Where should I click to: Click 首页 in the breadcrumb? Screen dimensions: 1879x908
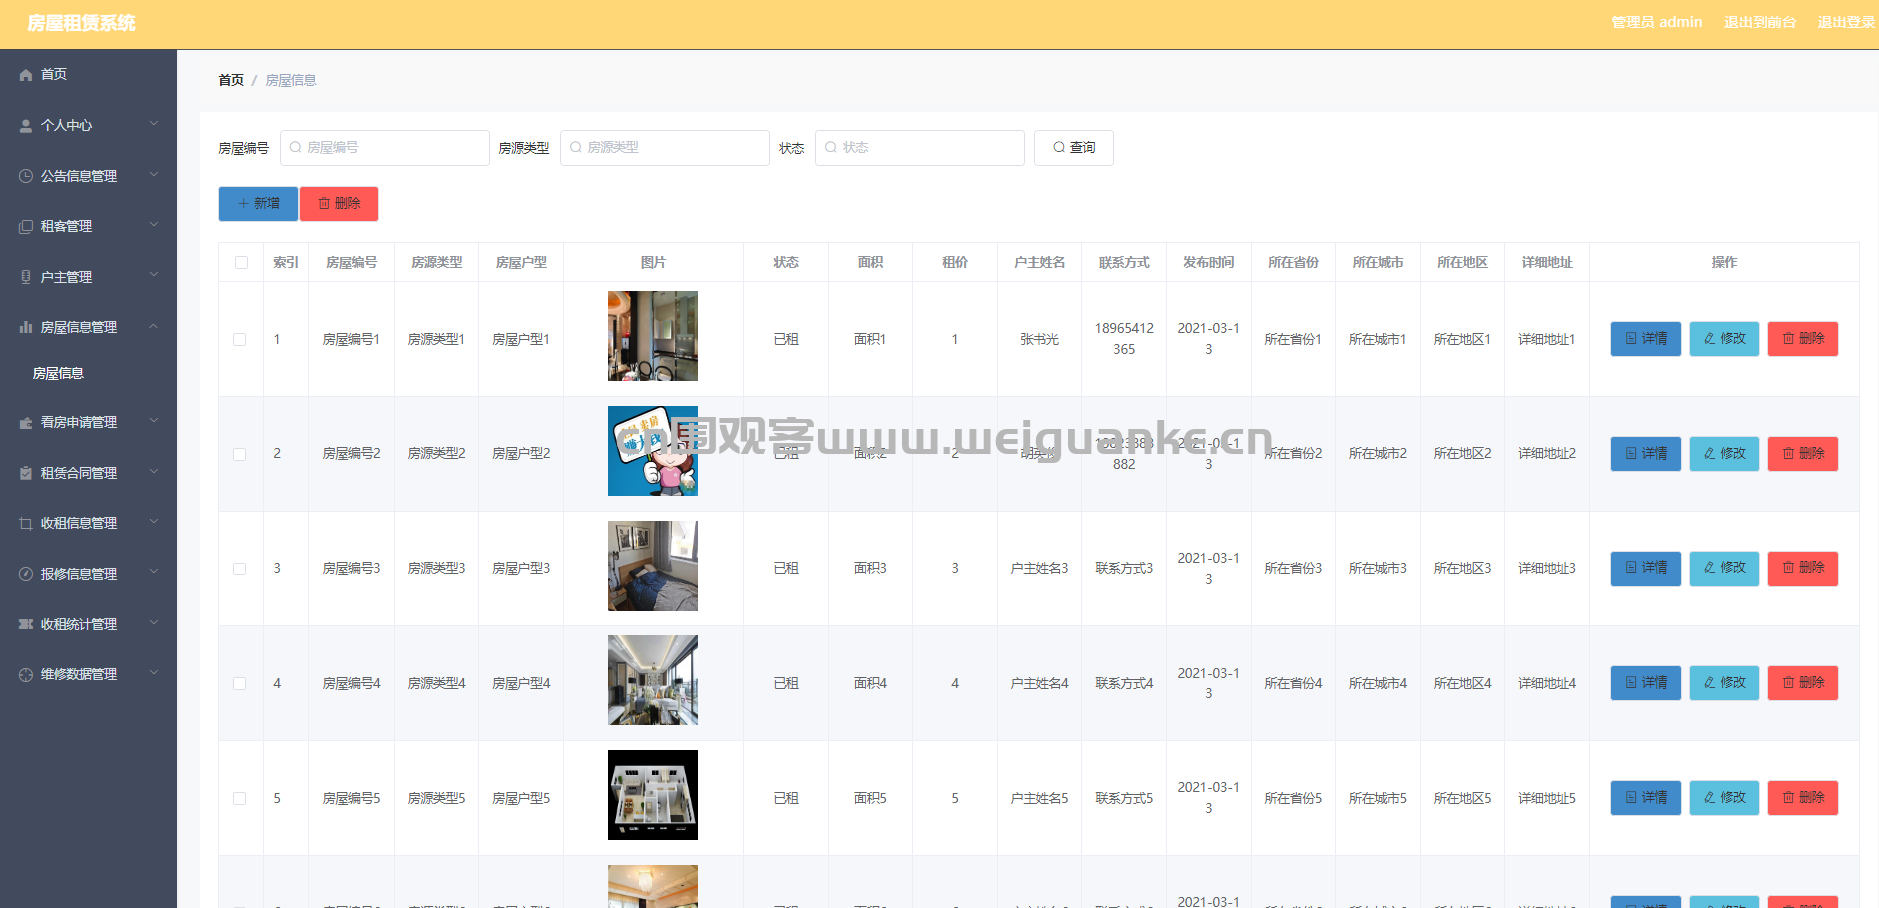pyautogui.click(x=231, y=80)
